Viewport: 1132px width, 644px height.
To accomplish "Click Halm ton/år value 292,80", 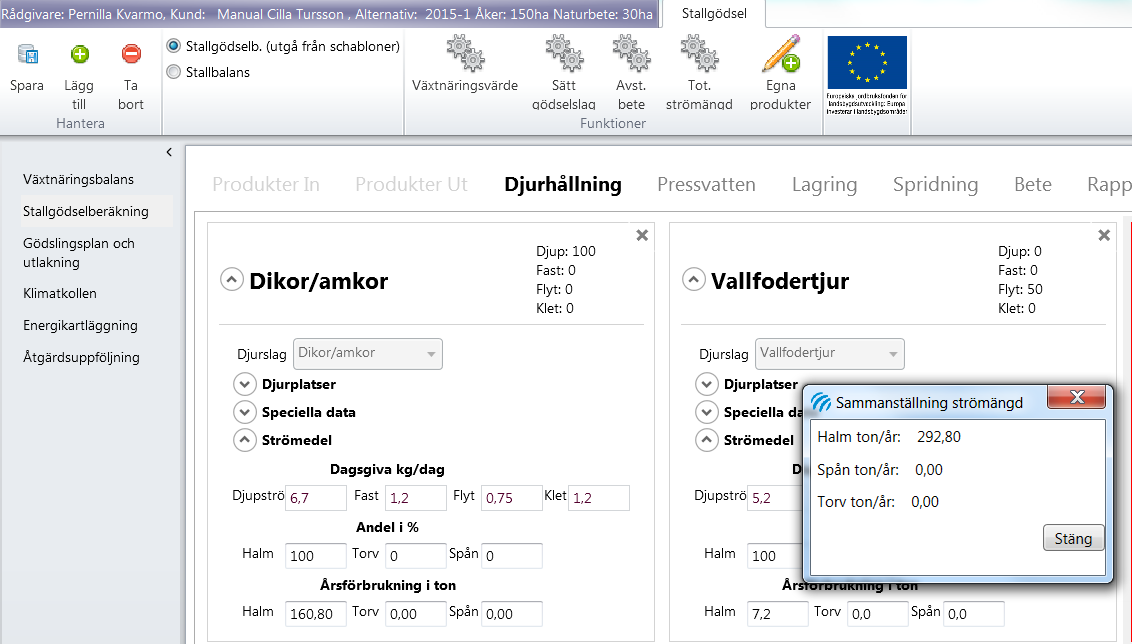I will tap(939, 437).
